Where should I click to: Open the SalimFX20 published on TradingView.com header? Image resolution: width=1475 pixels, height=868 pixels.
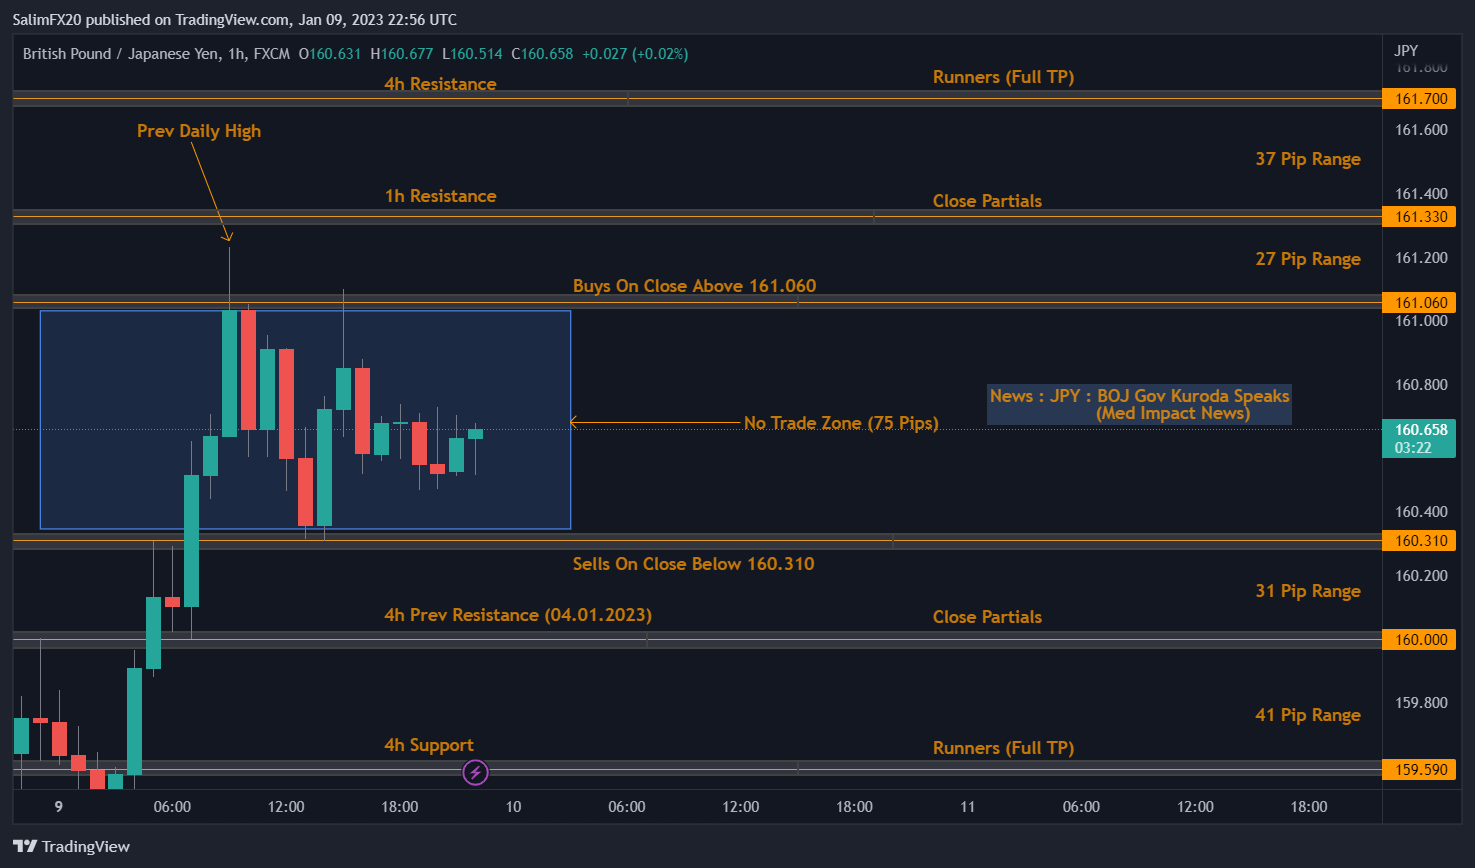[x=235, y=19]
